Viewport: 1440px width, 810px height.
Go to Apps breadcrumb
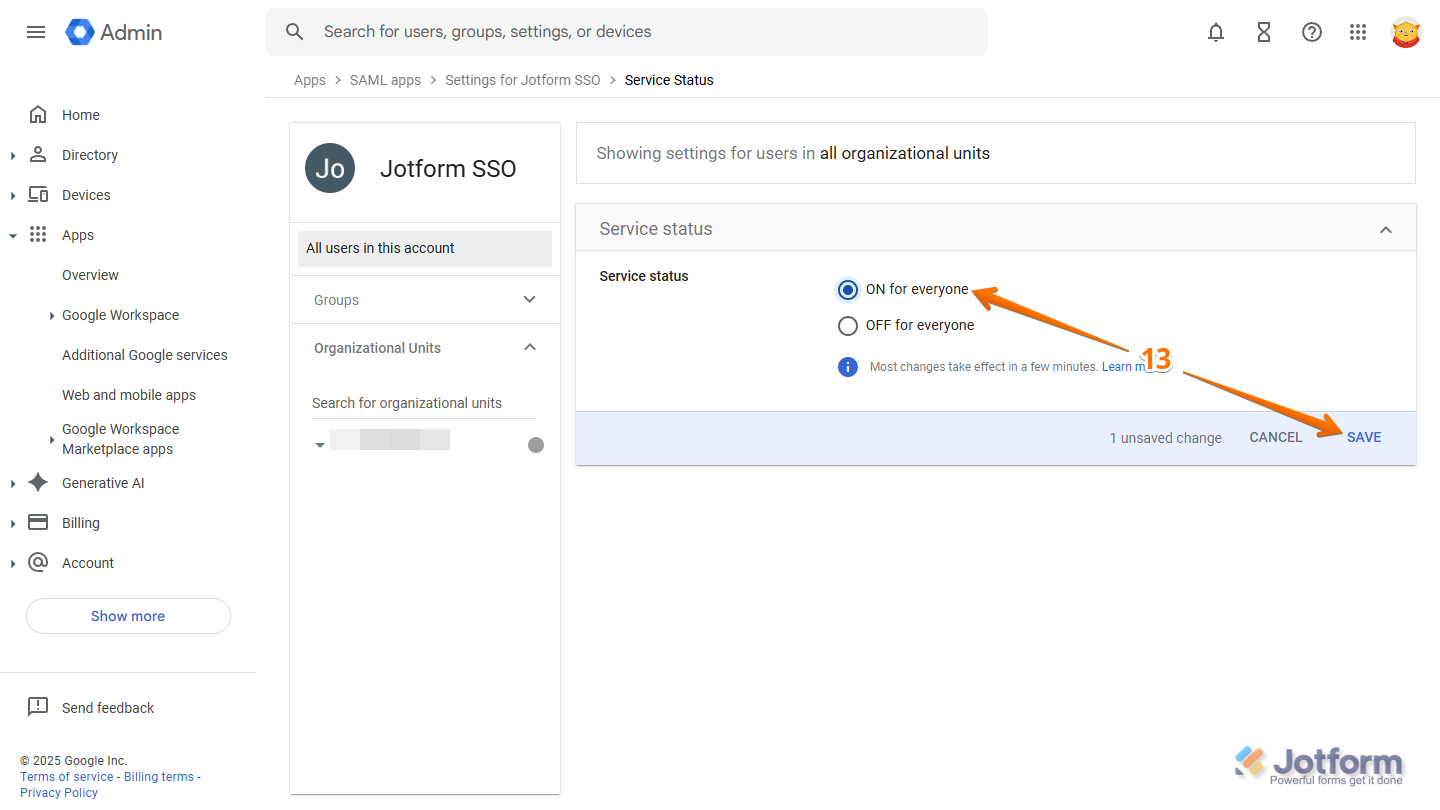tap(310, 80)
